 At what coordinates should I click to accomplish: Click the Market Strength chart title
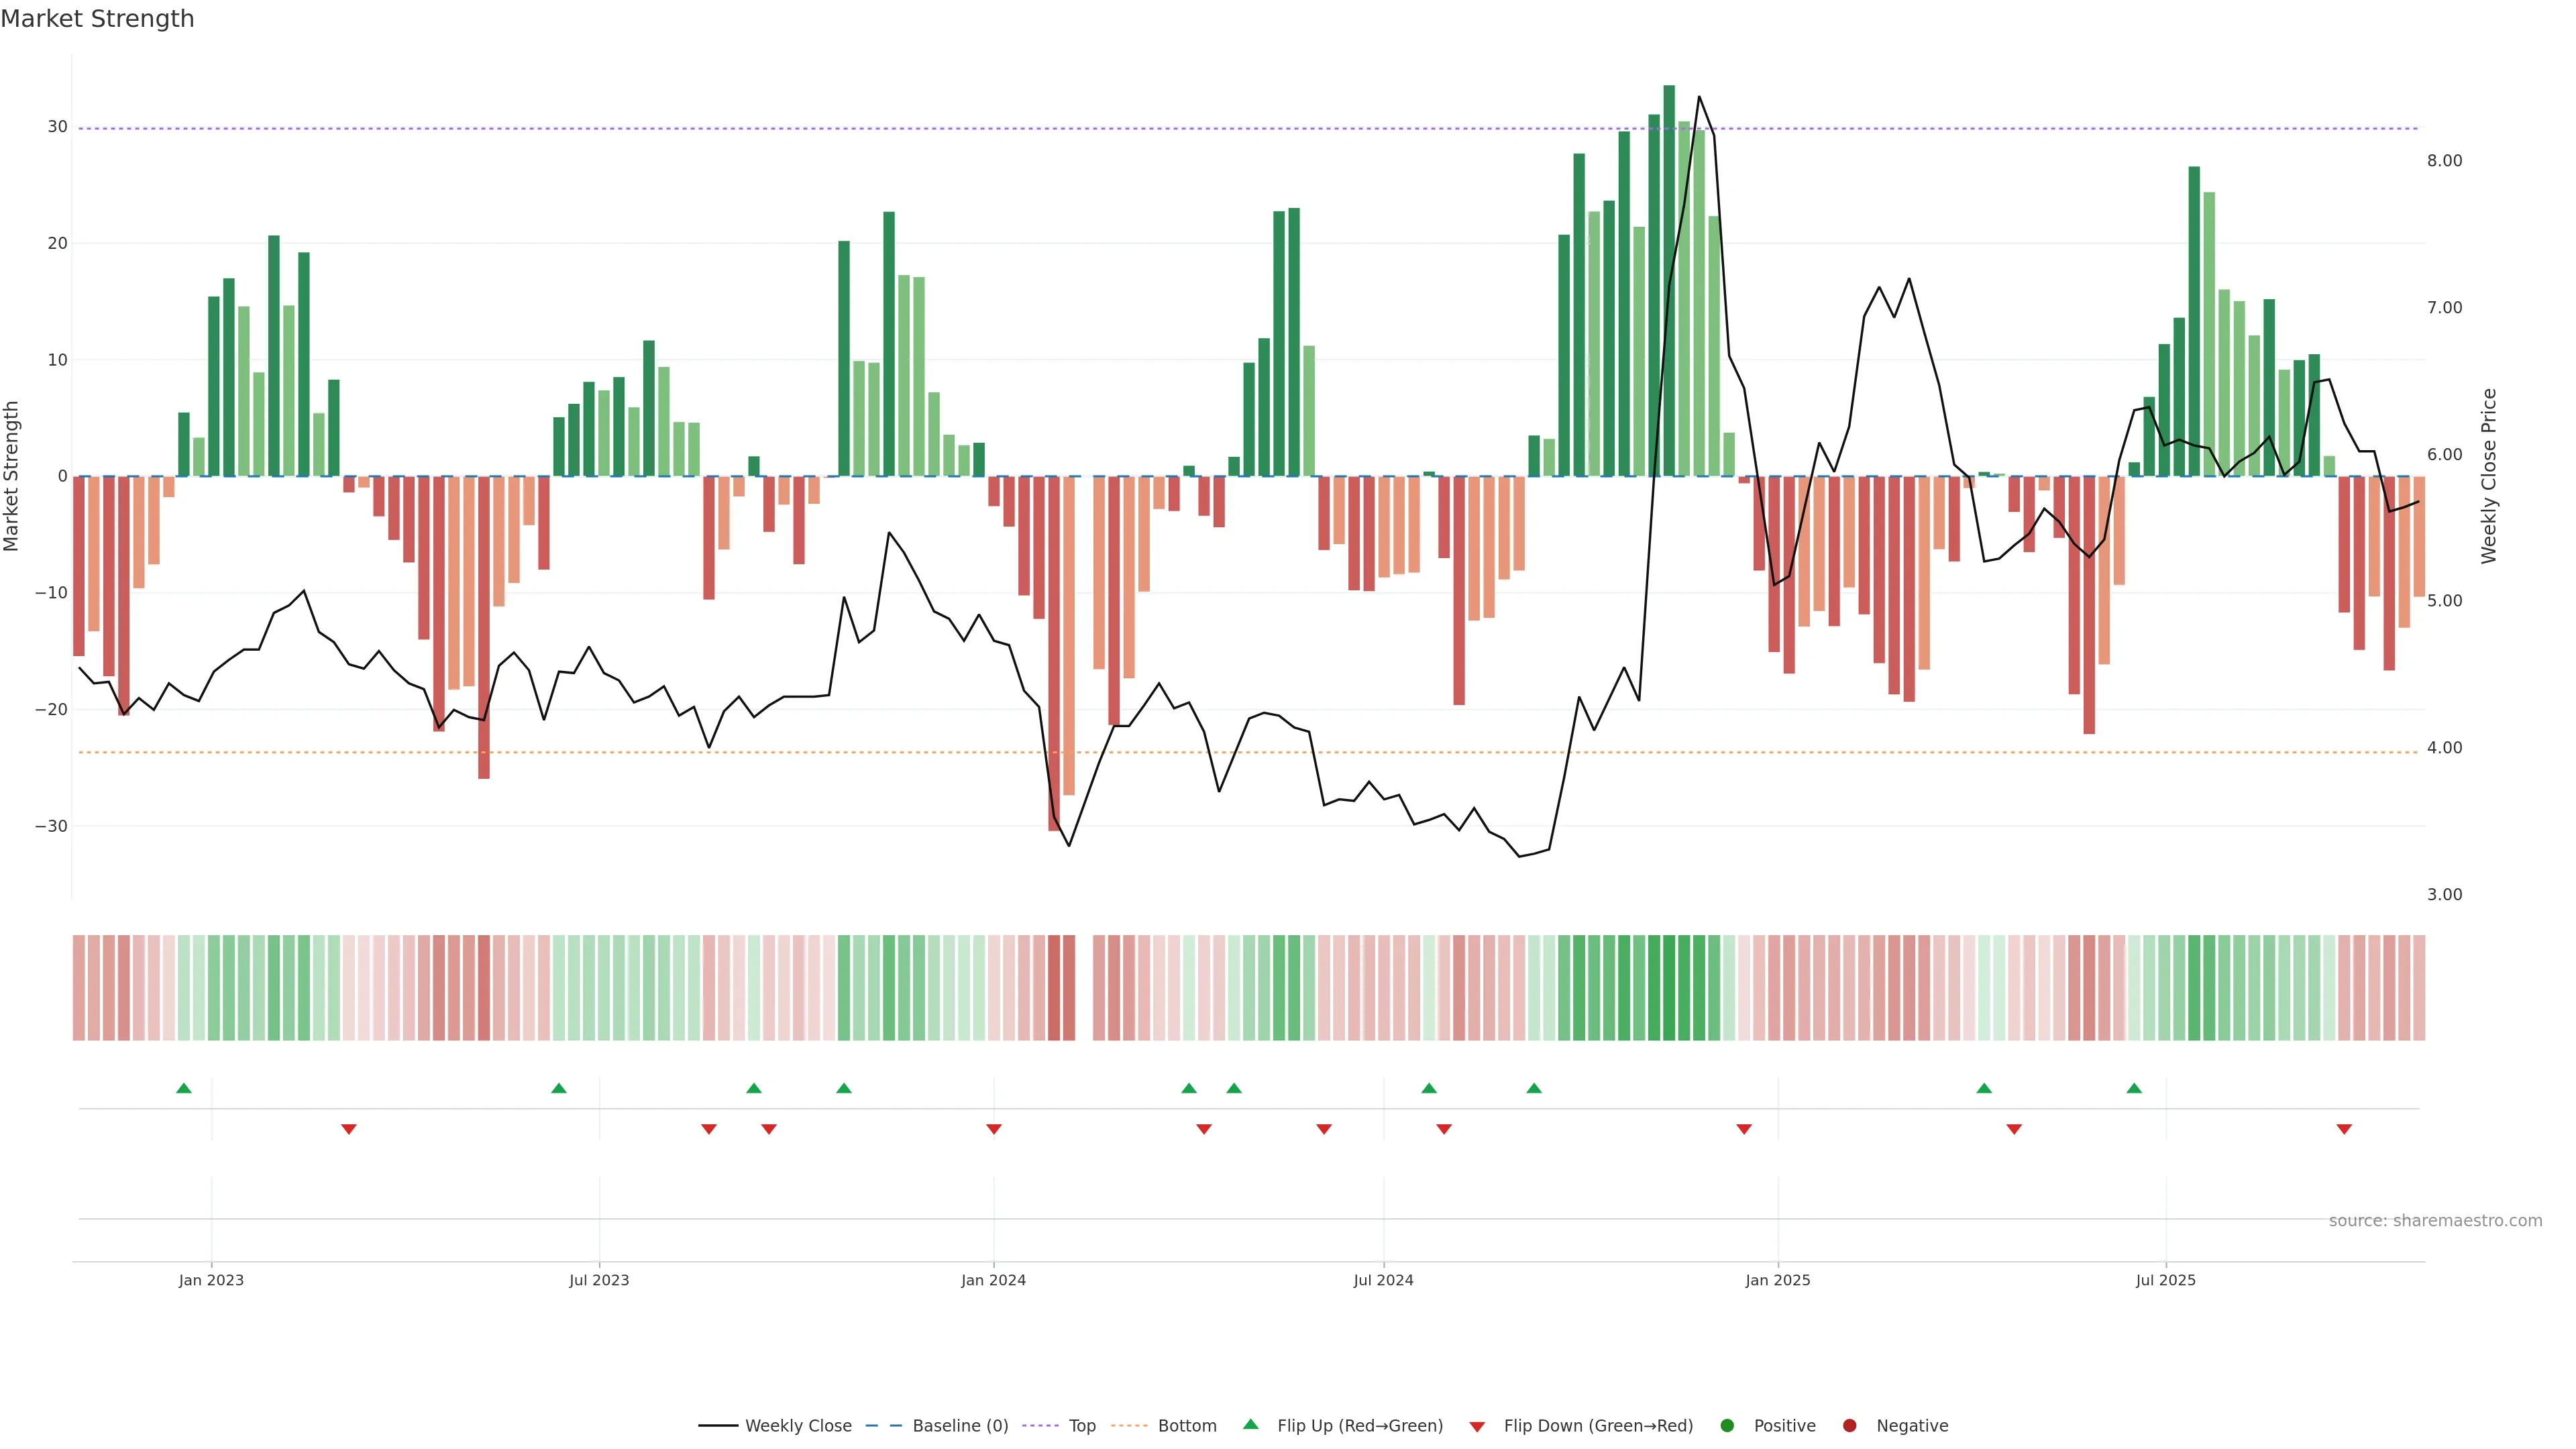point(97,19)
